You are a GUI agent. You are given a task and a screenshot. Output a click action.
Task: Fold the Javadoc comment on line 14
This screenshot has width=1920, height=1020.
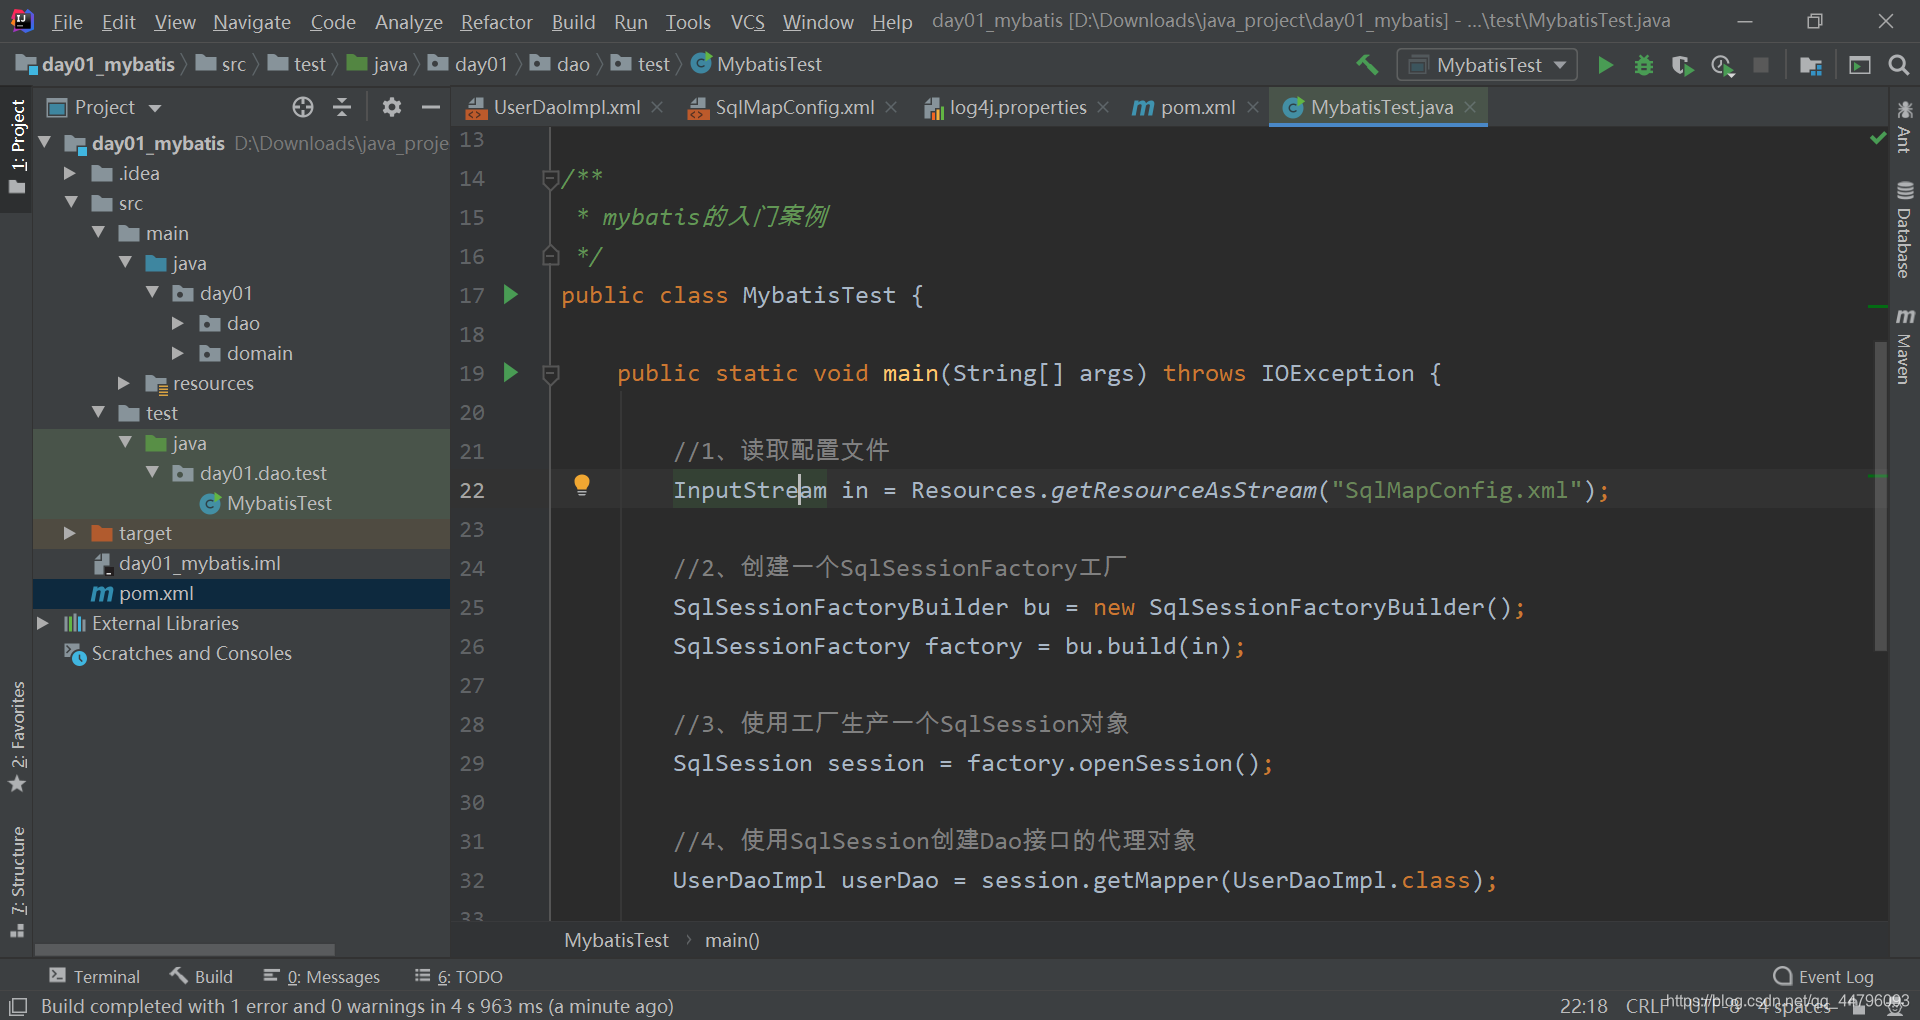550,178
